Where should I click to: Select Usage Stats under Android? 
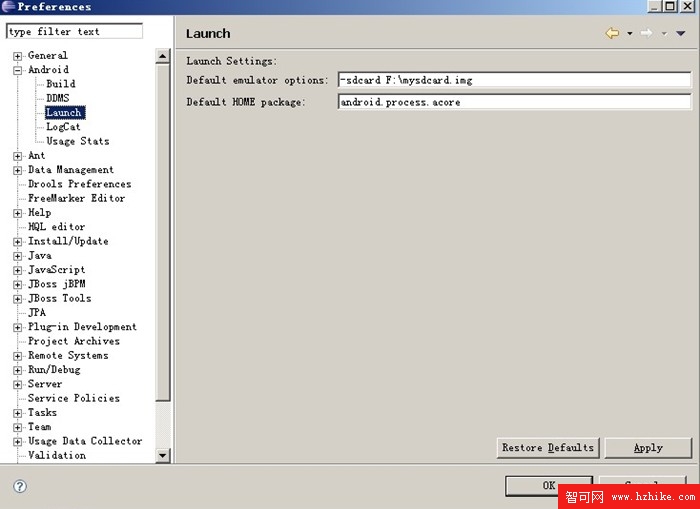point(78,141)
